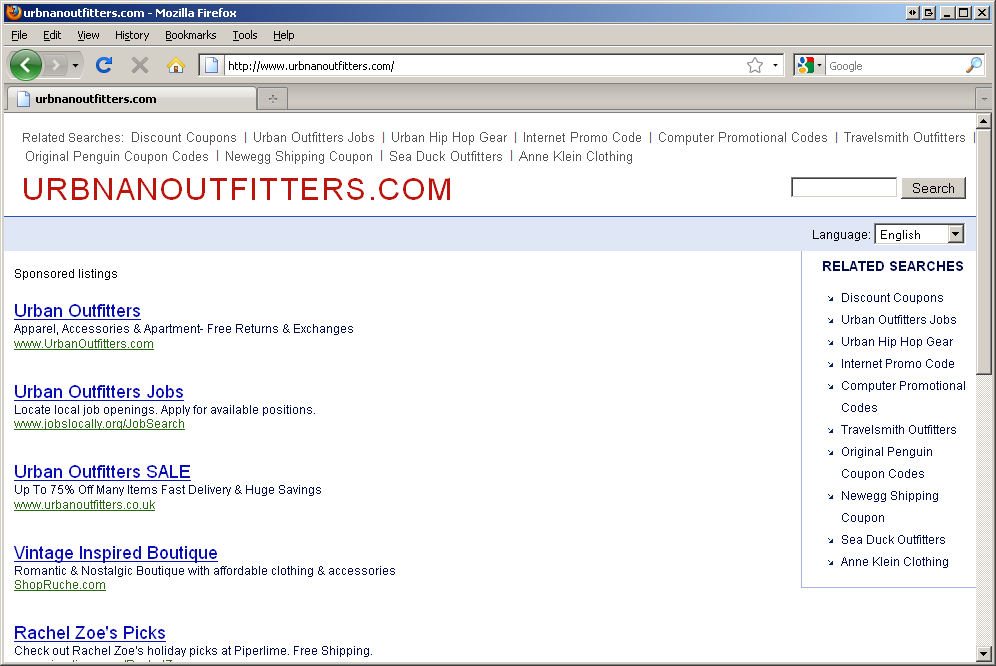Select the urbnanoutfitters.com tab
Image resolution: width=996 pixels, height=666 pixels.
click(131, 99)
